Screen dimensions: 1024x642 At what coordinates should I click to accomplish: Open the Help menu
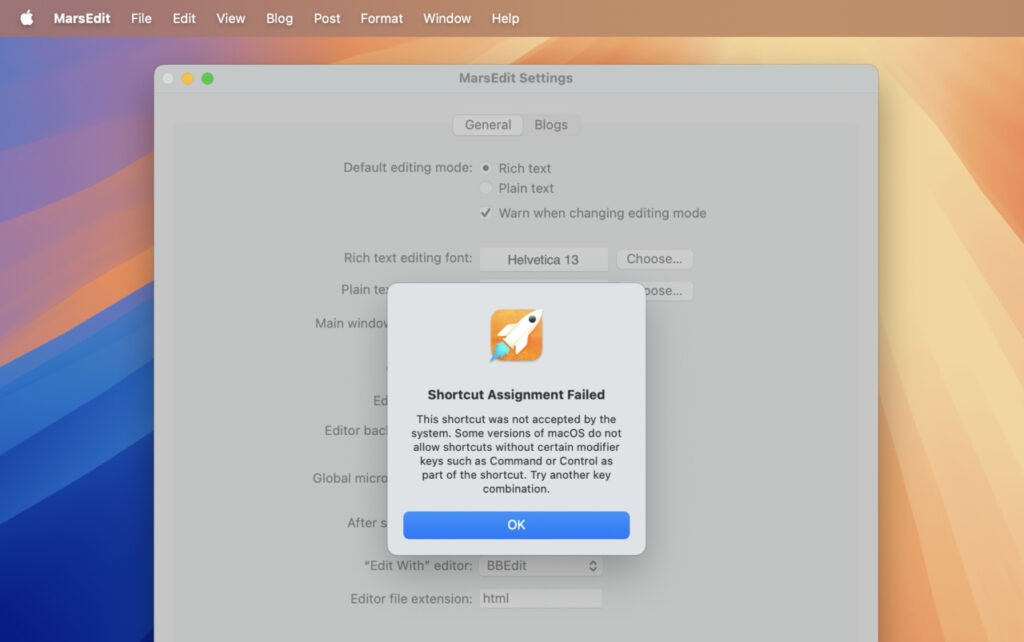point(505,17)
